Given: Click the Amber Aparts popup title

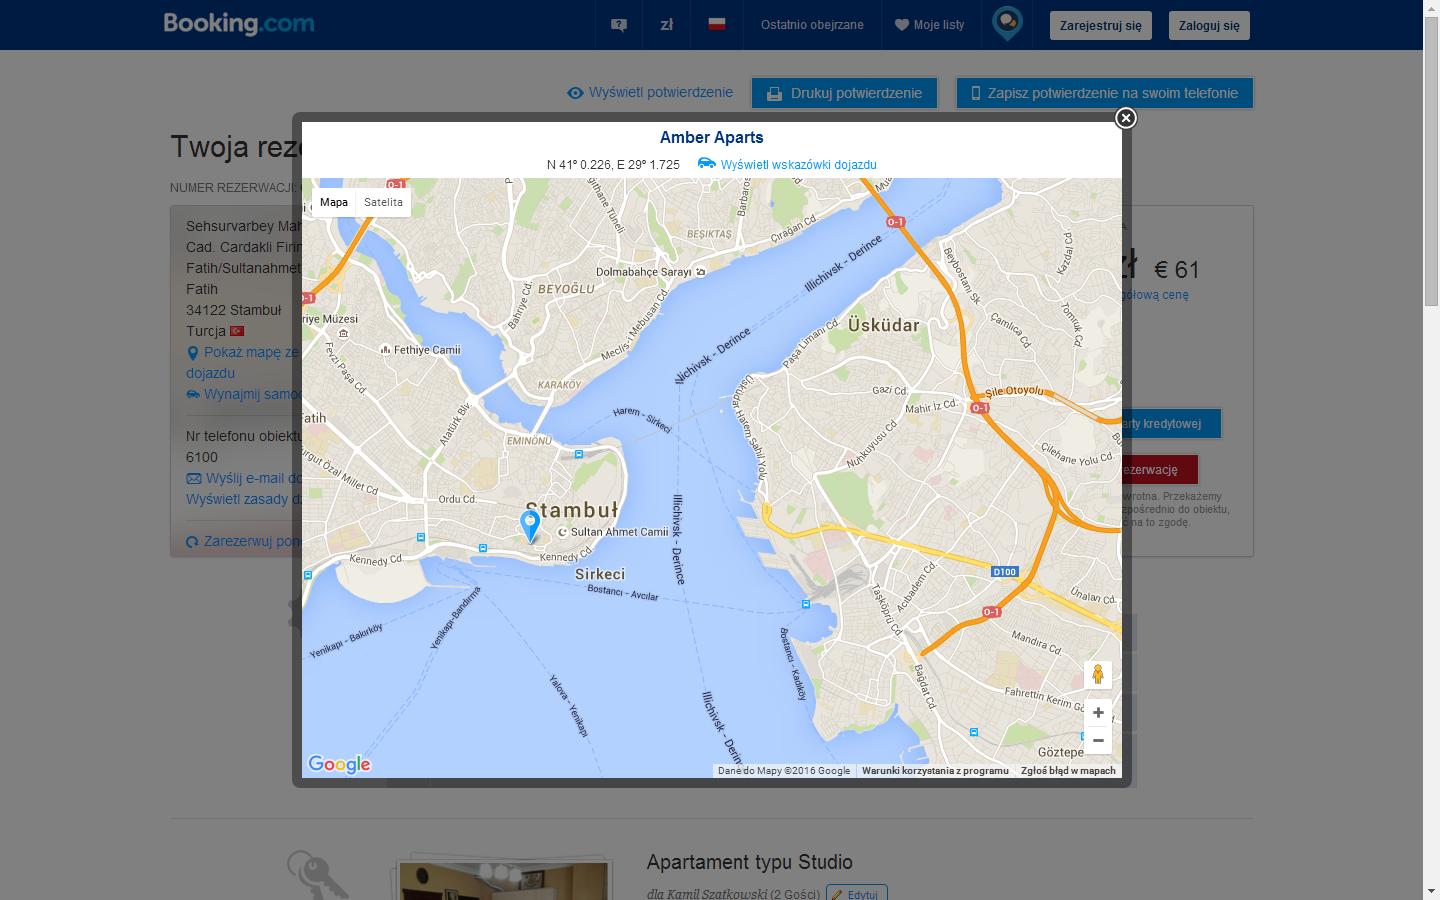Looking at the screenshot, I should pos(712,138).
